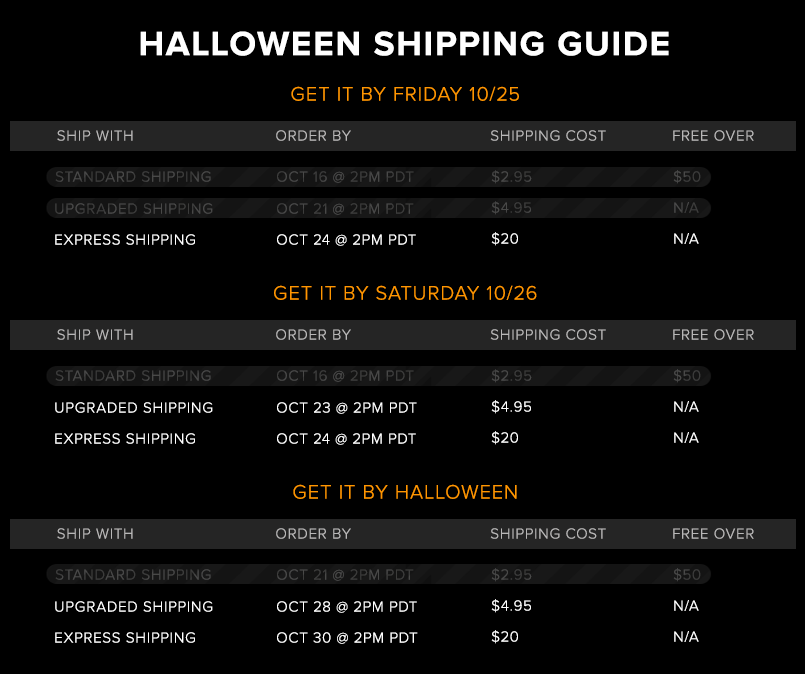Click the disabled Upgraded Shipping Oct 21 row
The height and width of the screenshot is (674, 805).
click(378, 208)
